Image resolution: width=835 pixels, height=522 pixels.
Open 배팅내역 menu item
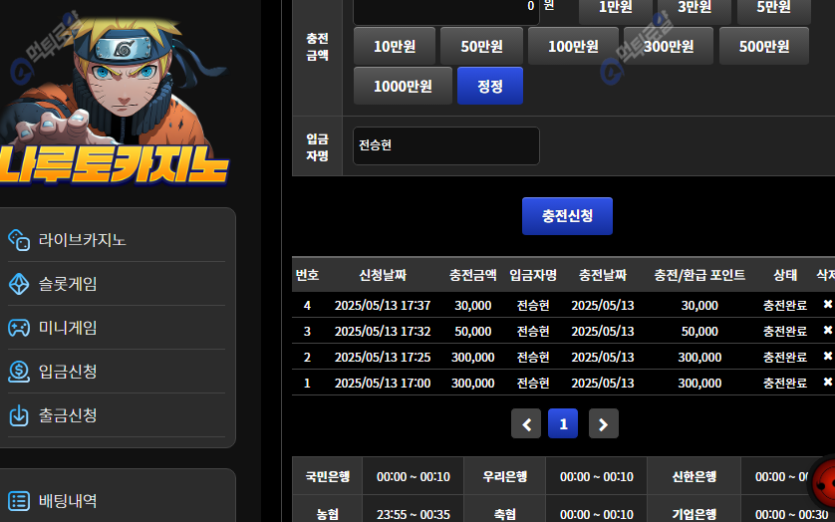click(116, 501)
